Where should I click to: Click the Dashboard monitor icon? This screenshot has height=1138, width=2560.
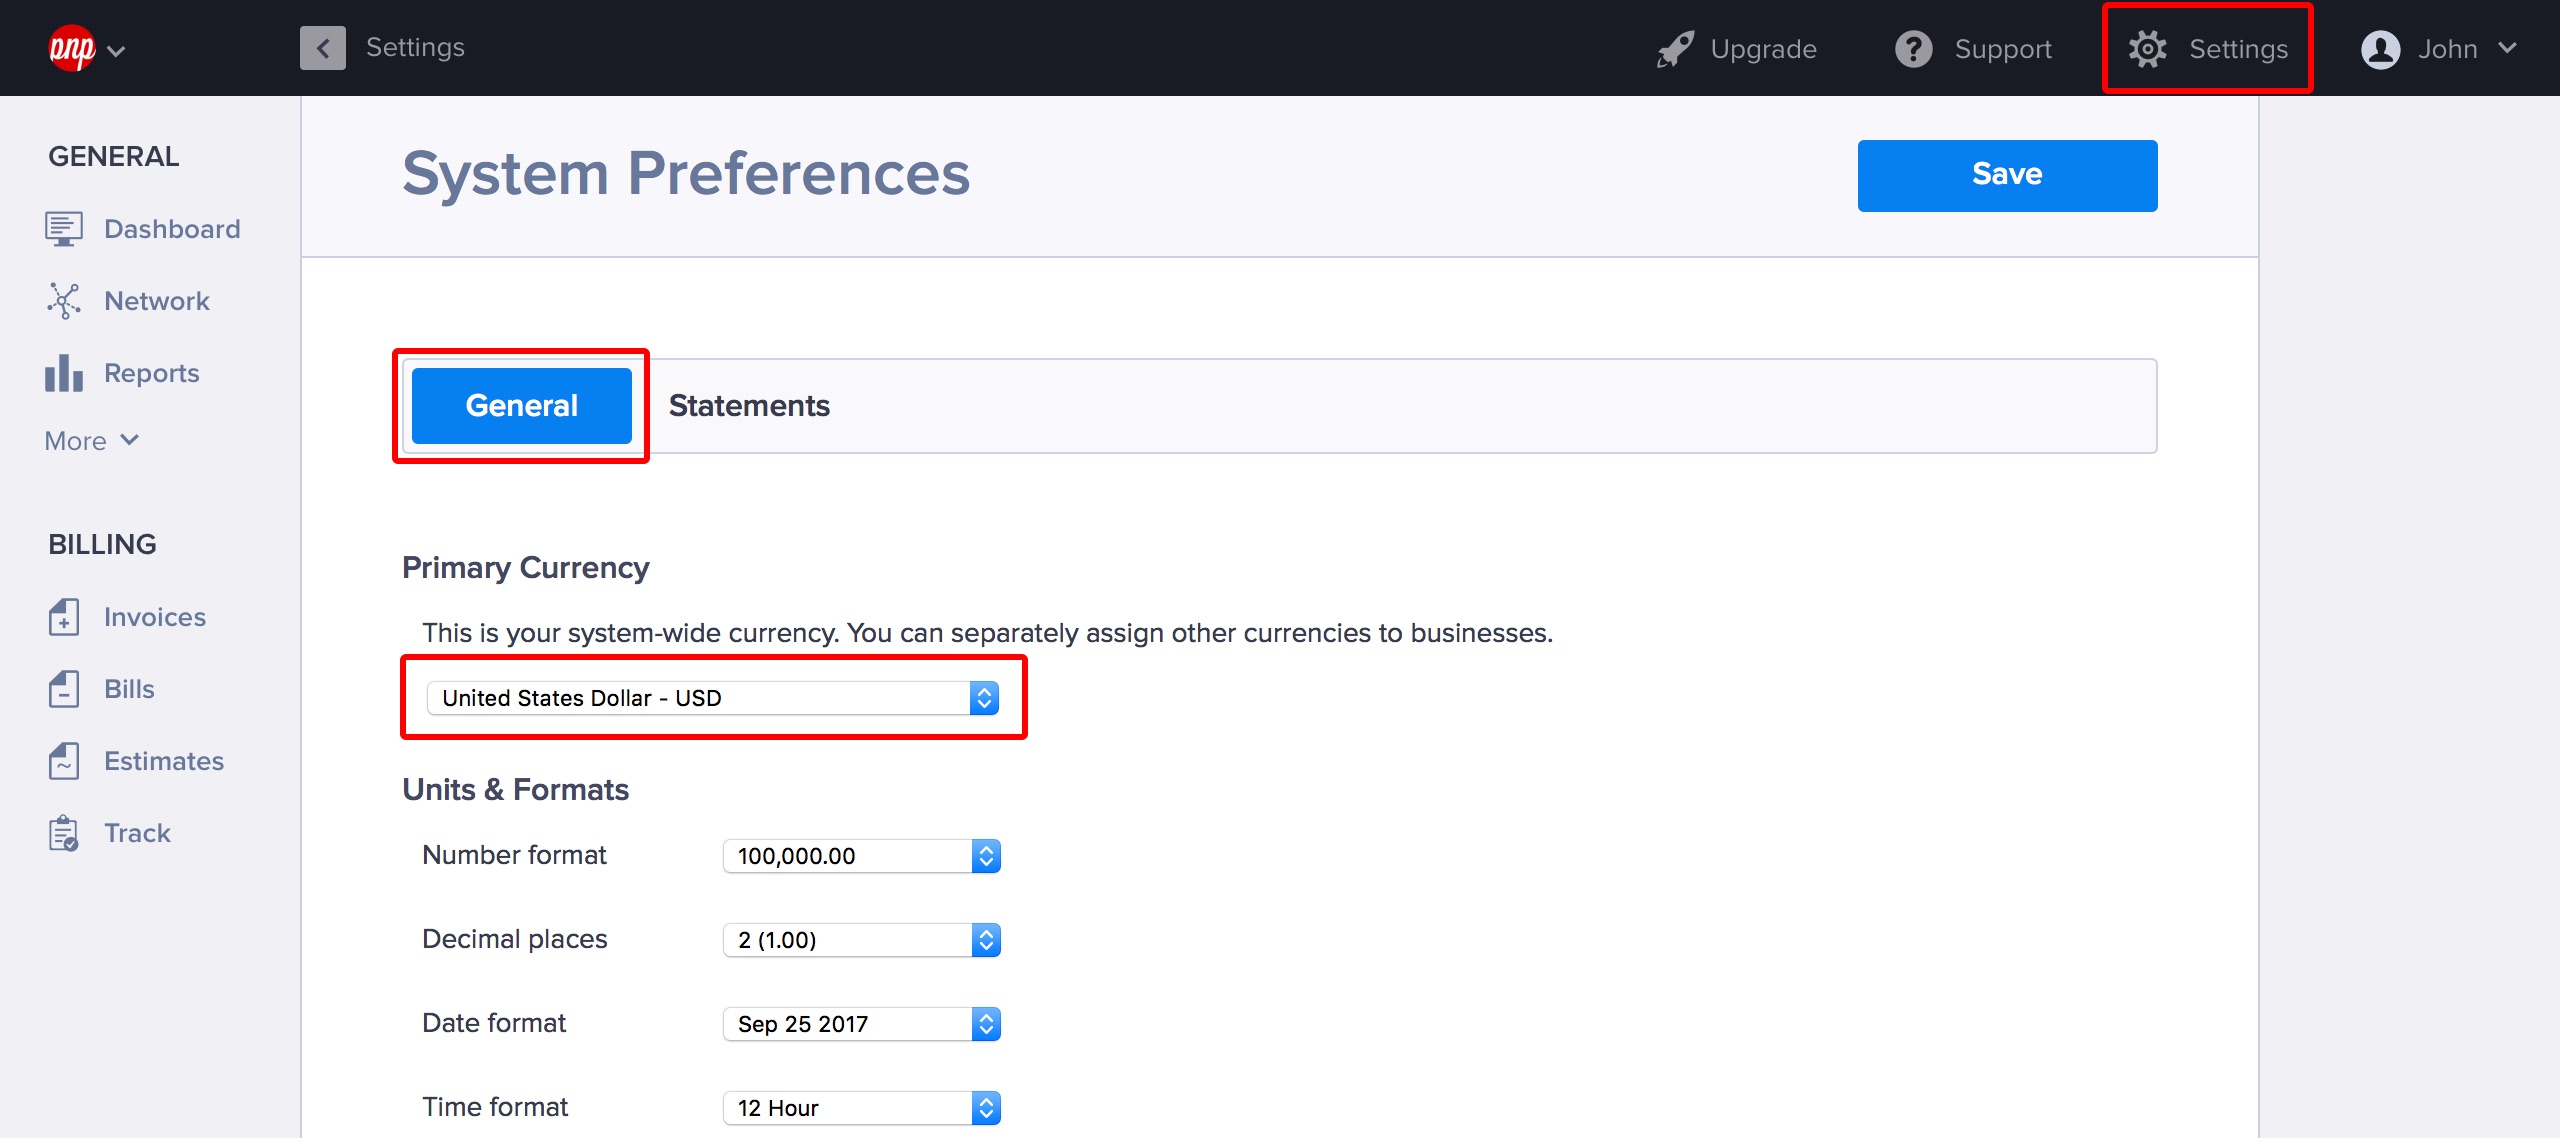click(x=63, y=229)
